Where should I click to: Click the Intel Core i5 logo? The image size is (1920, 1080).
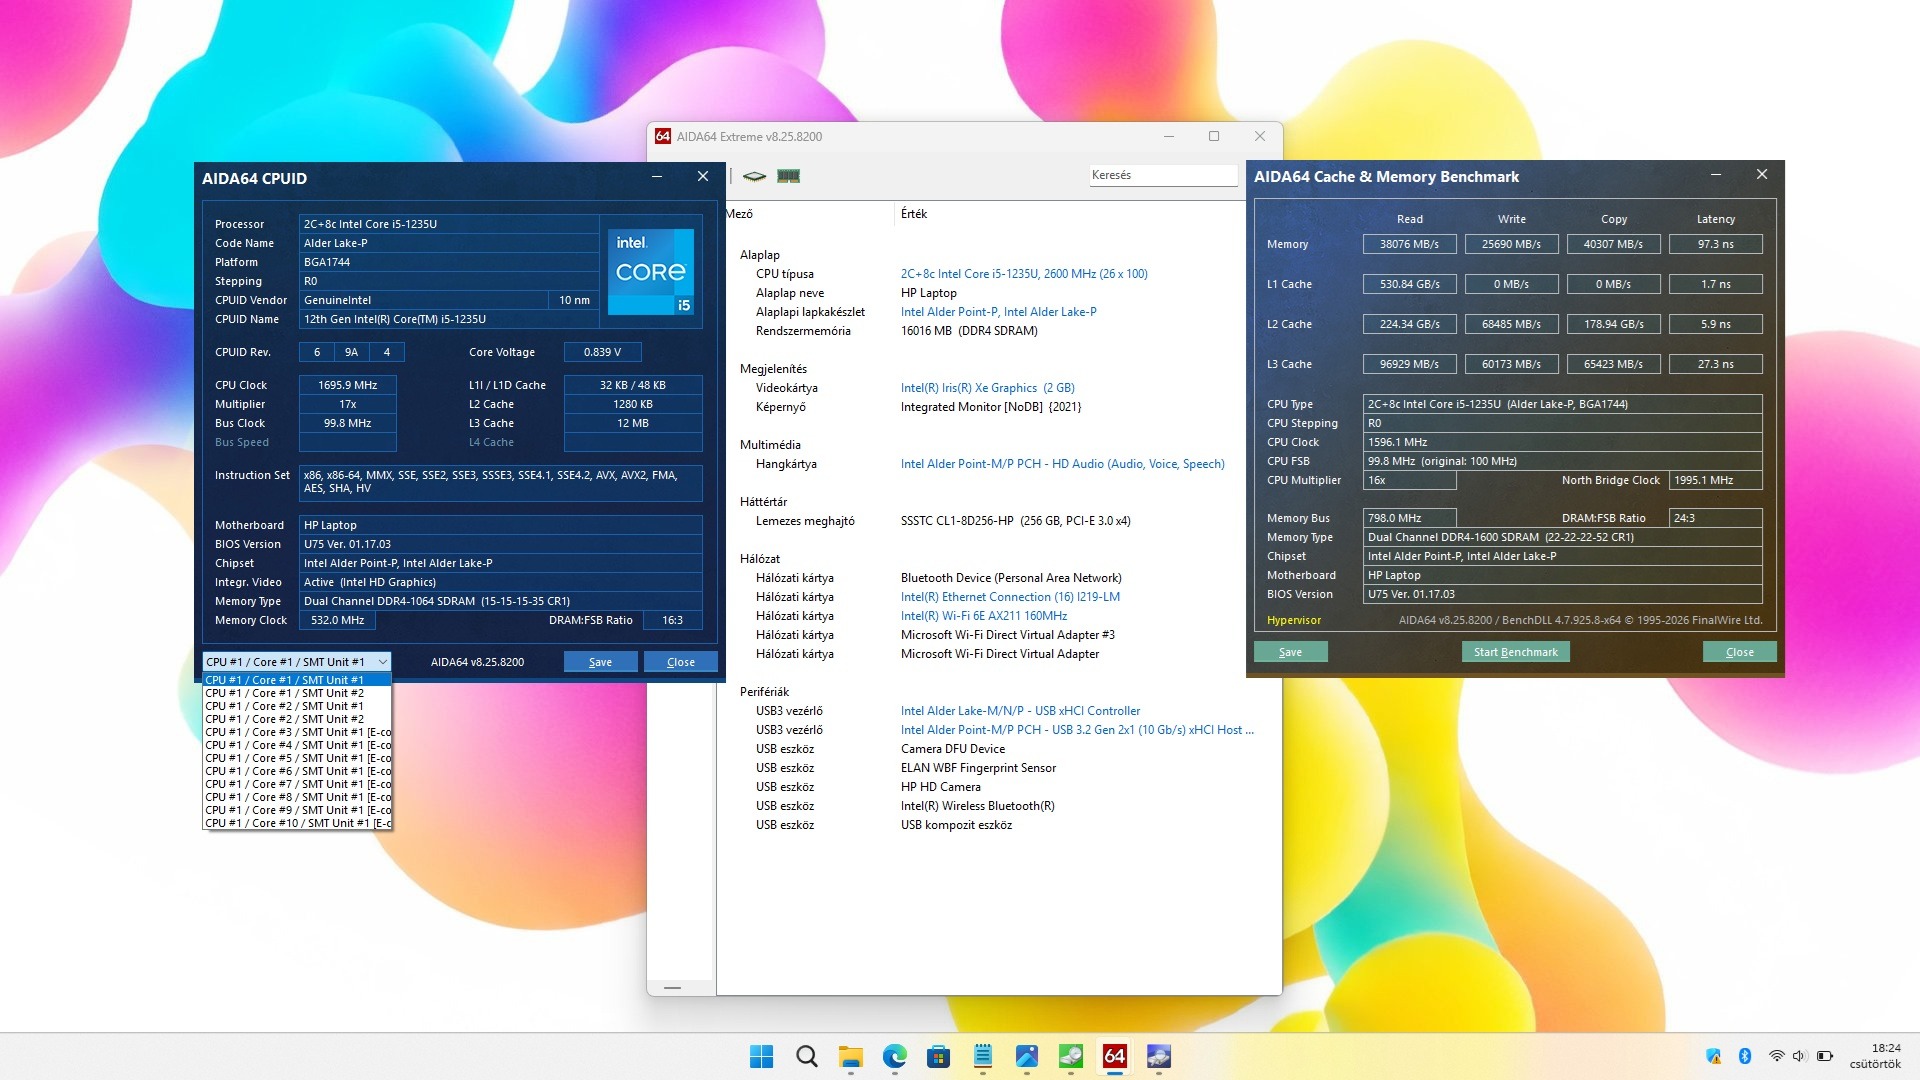pos(651,271)
